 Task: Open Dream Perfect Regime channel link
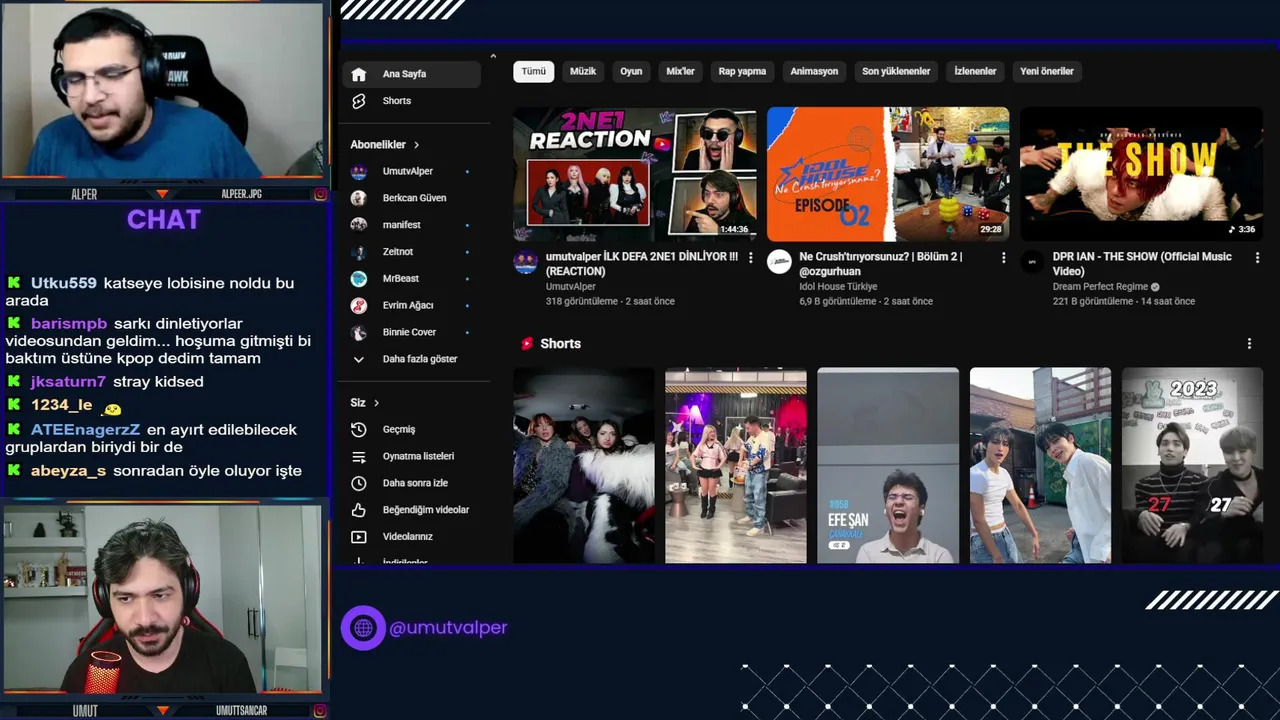pos(1101,287)
